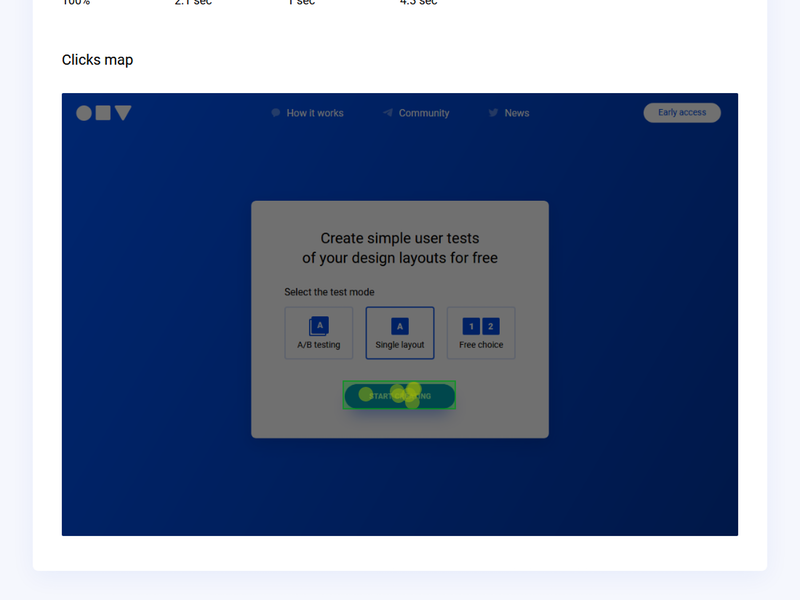Click the speech bubble icon beside How it works
This screenshot has width=800, height=600.
(275, 112)
